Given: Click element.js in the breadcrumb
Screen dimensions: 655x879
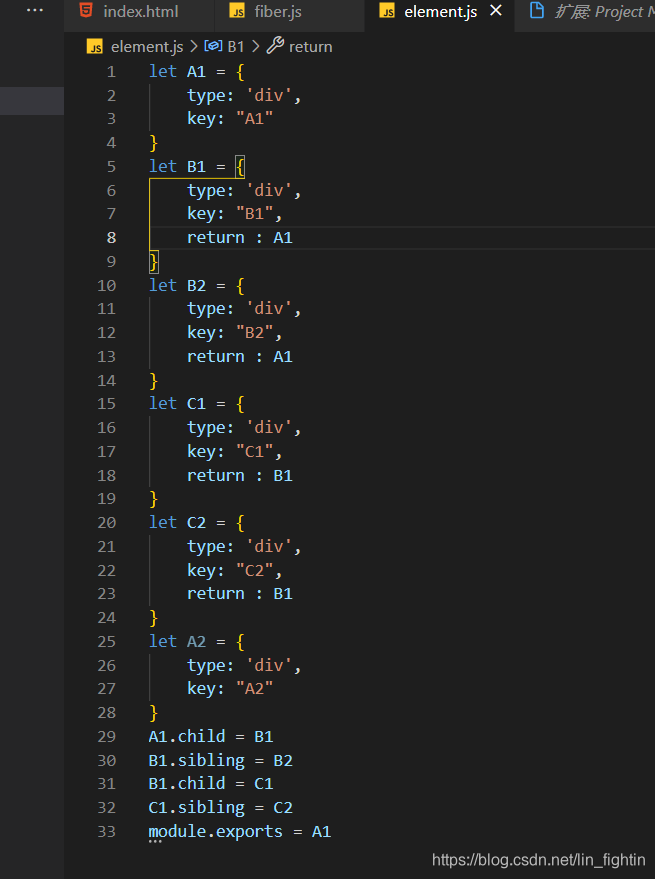Looking at the screenshot, I should 147,47.
